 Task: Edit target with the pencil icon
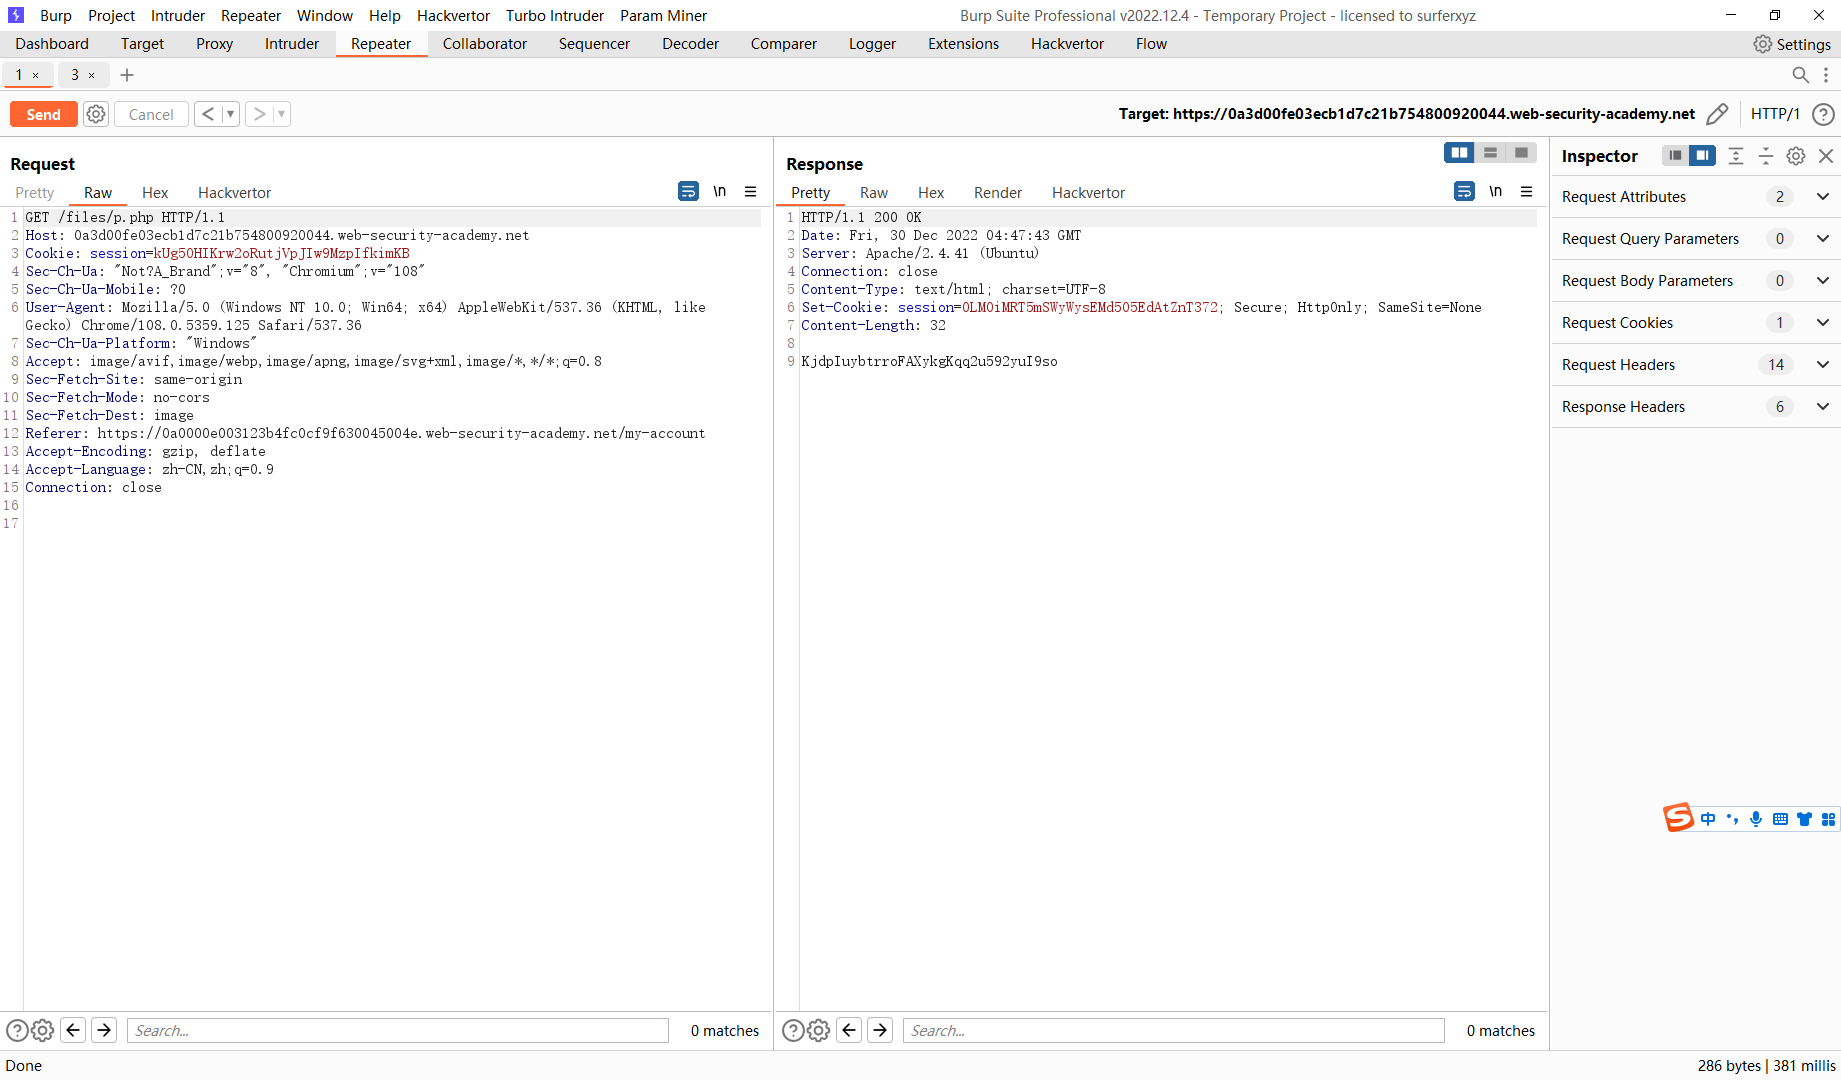click(x=1717, y=114)
